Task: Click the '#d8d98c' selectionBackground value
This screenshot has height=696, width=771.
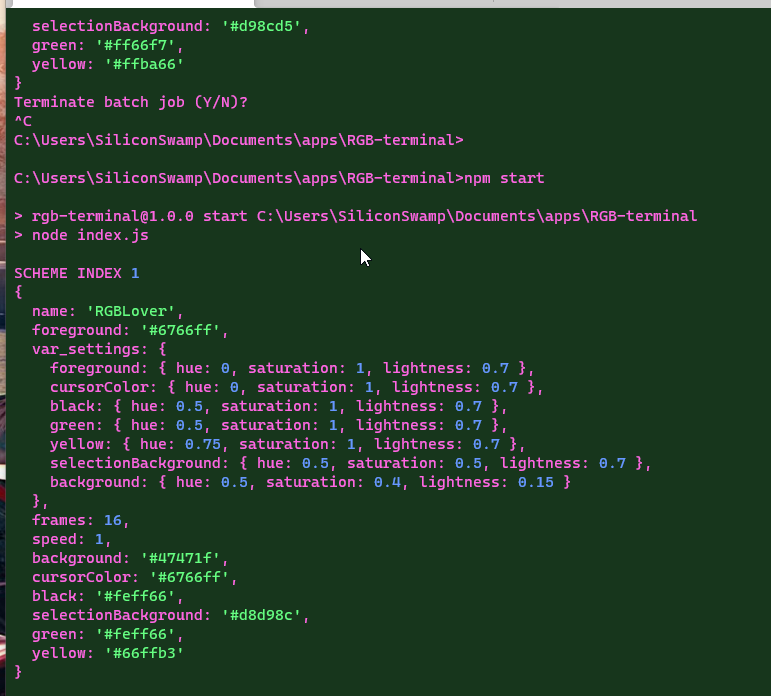Action: click(262, 615)
